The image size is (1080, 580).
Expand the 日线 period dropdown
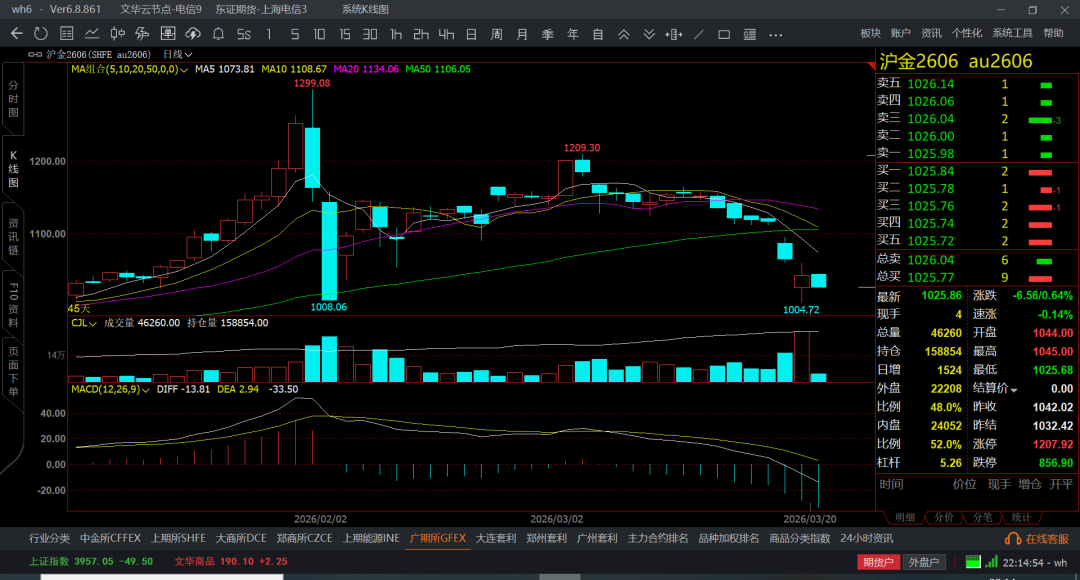coord(178,54)
